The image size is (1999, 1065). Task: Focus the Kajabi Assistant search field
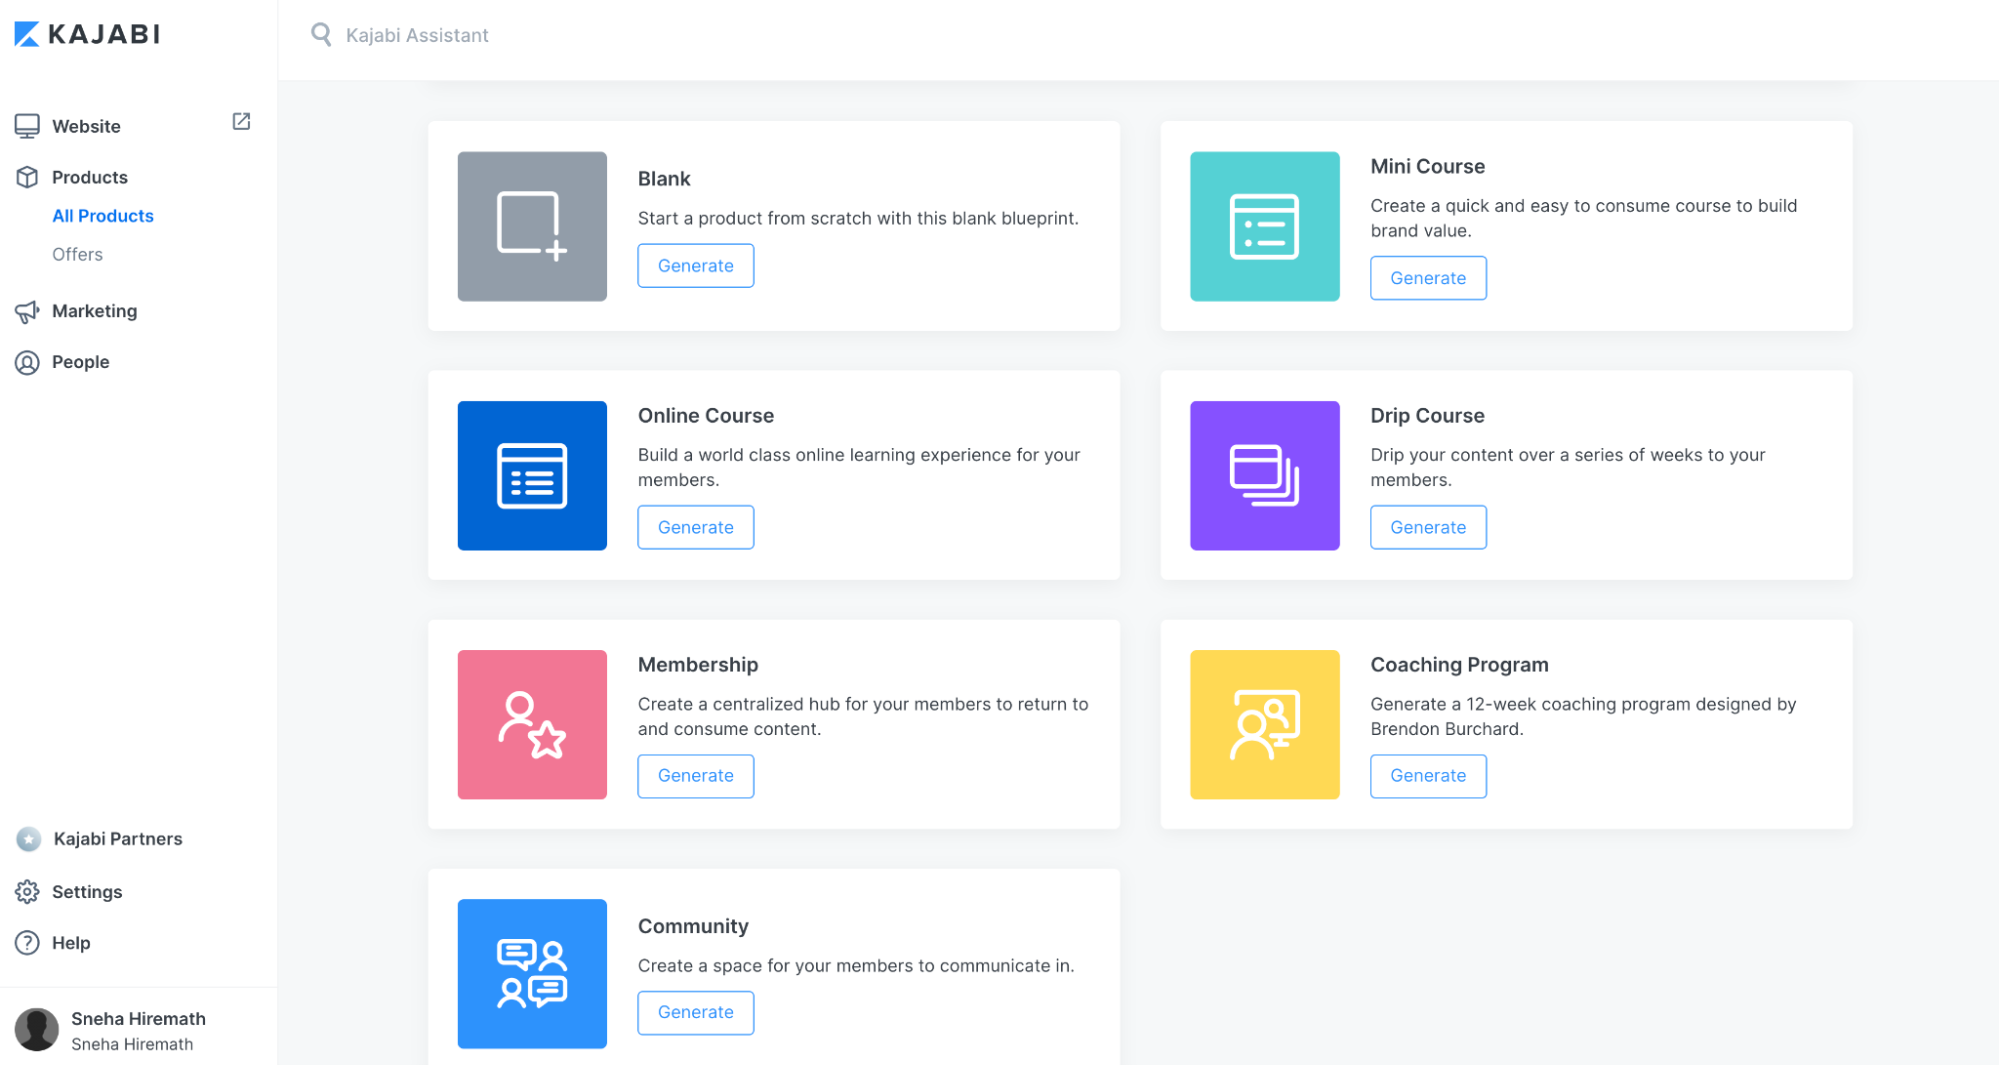pyautogui.click(x=417, y=35)
